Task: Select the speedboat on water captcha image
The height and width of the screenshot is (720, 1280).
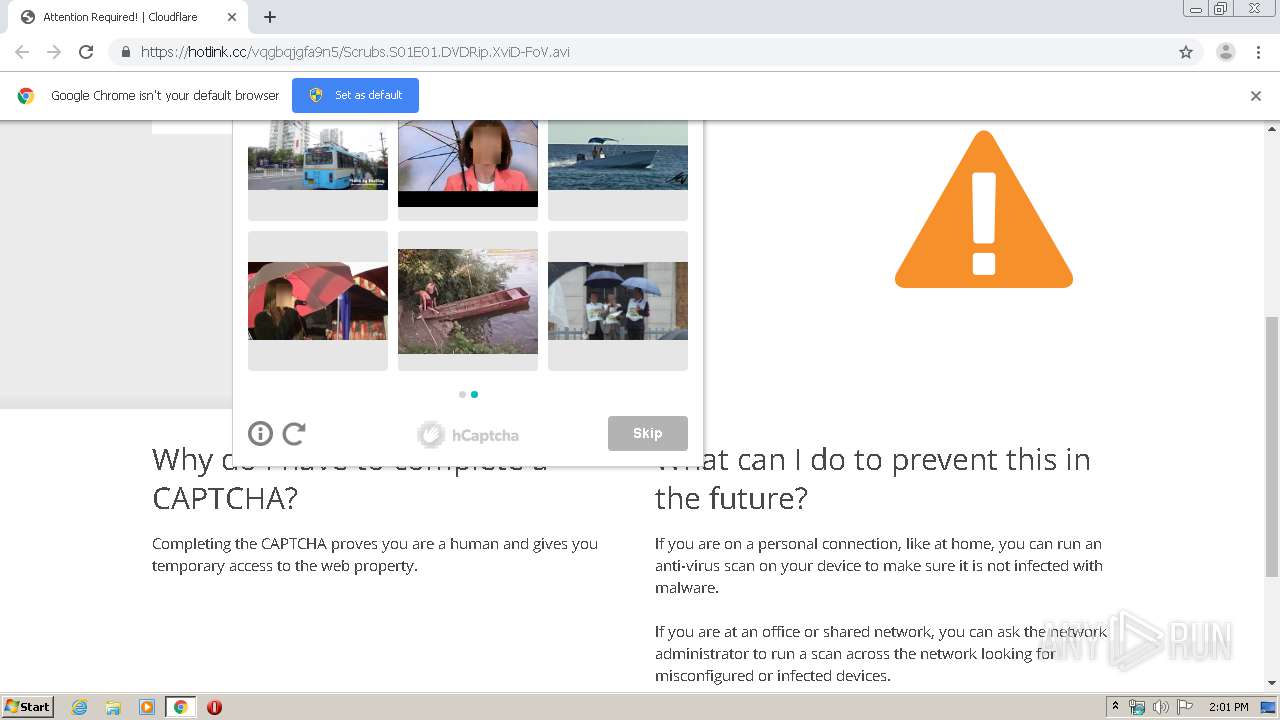Action: coord(618,155)
